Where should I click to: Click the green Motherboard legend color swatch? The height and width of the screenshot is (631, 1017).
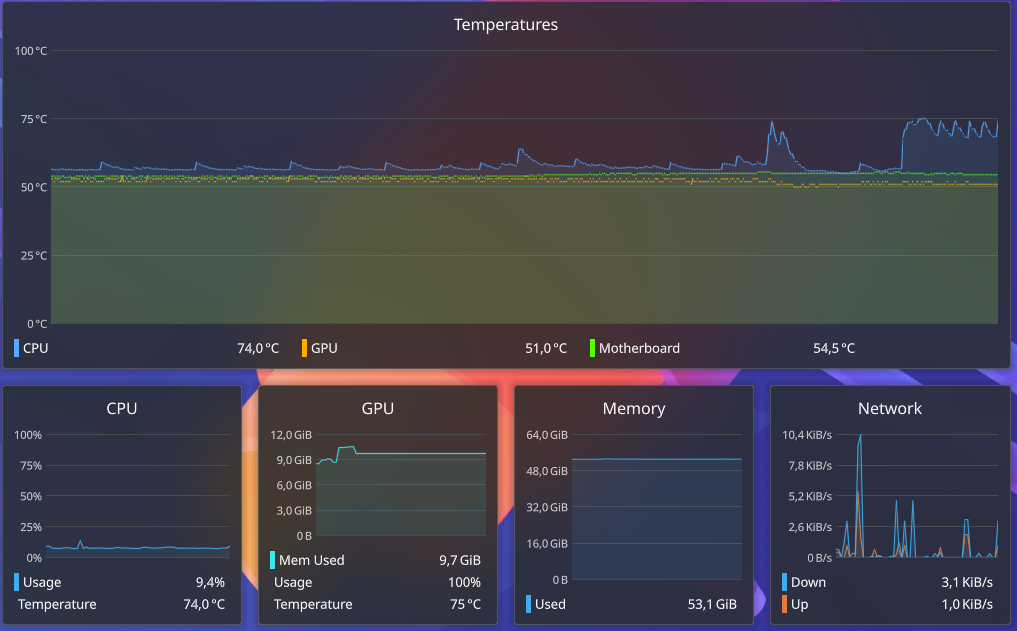coord(592,348)
